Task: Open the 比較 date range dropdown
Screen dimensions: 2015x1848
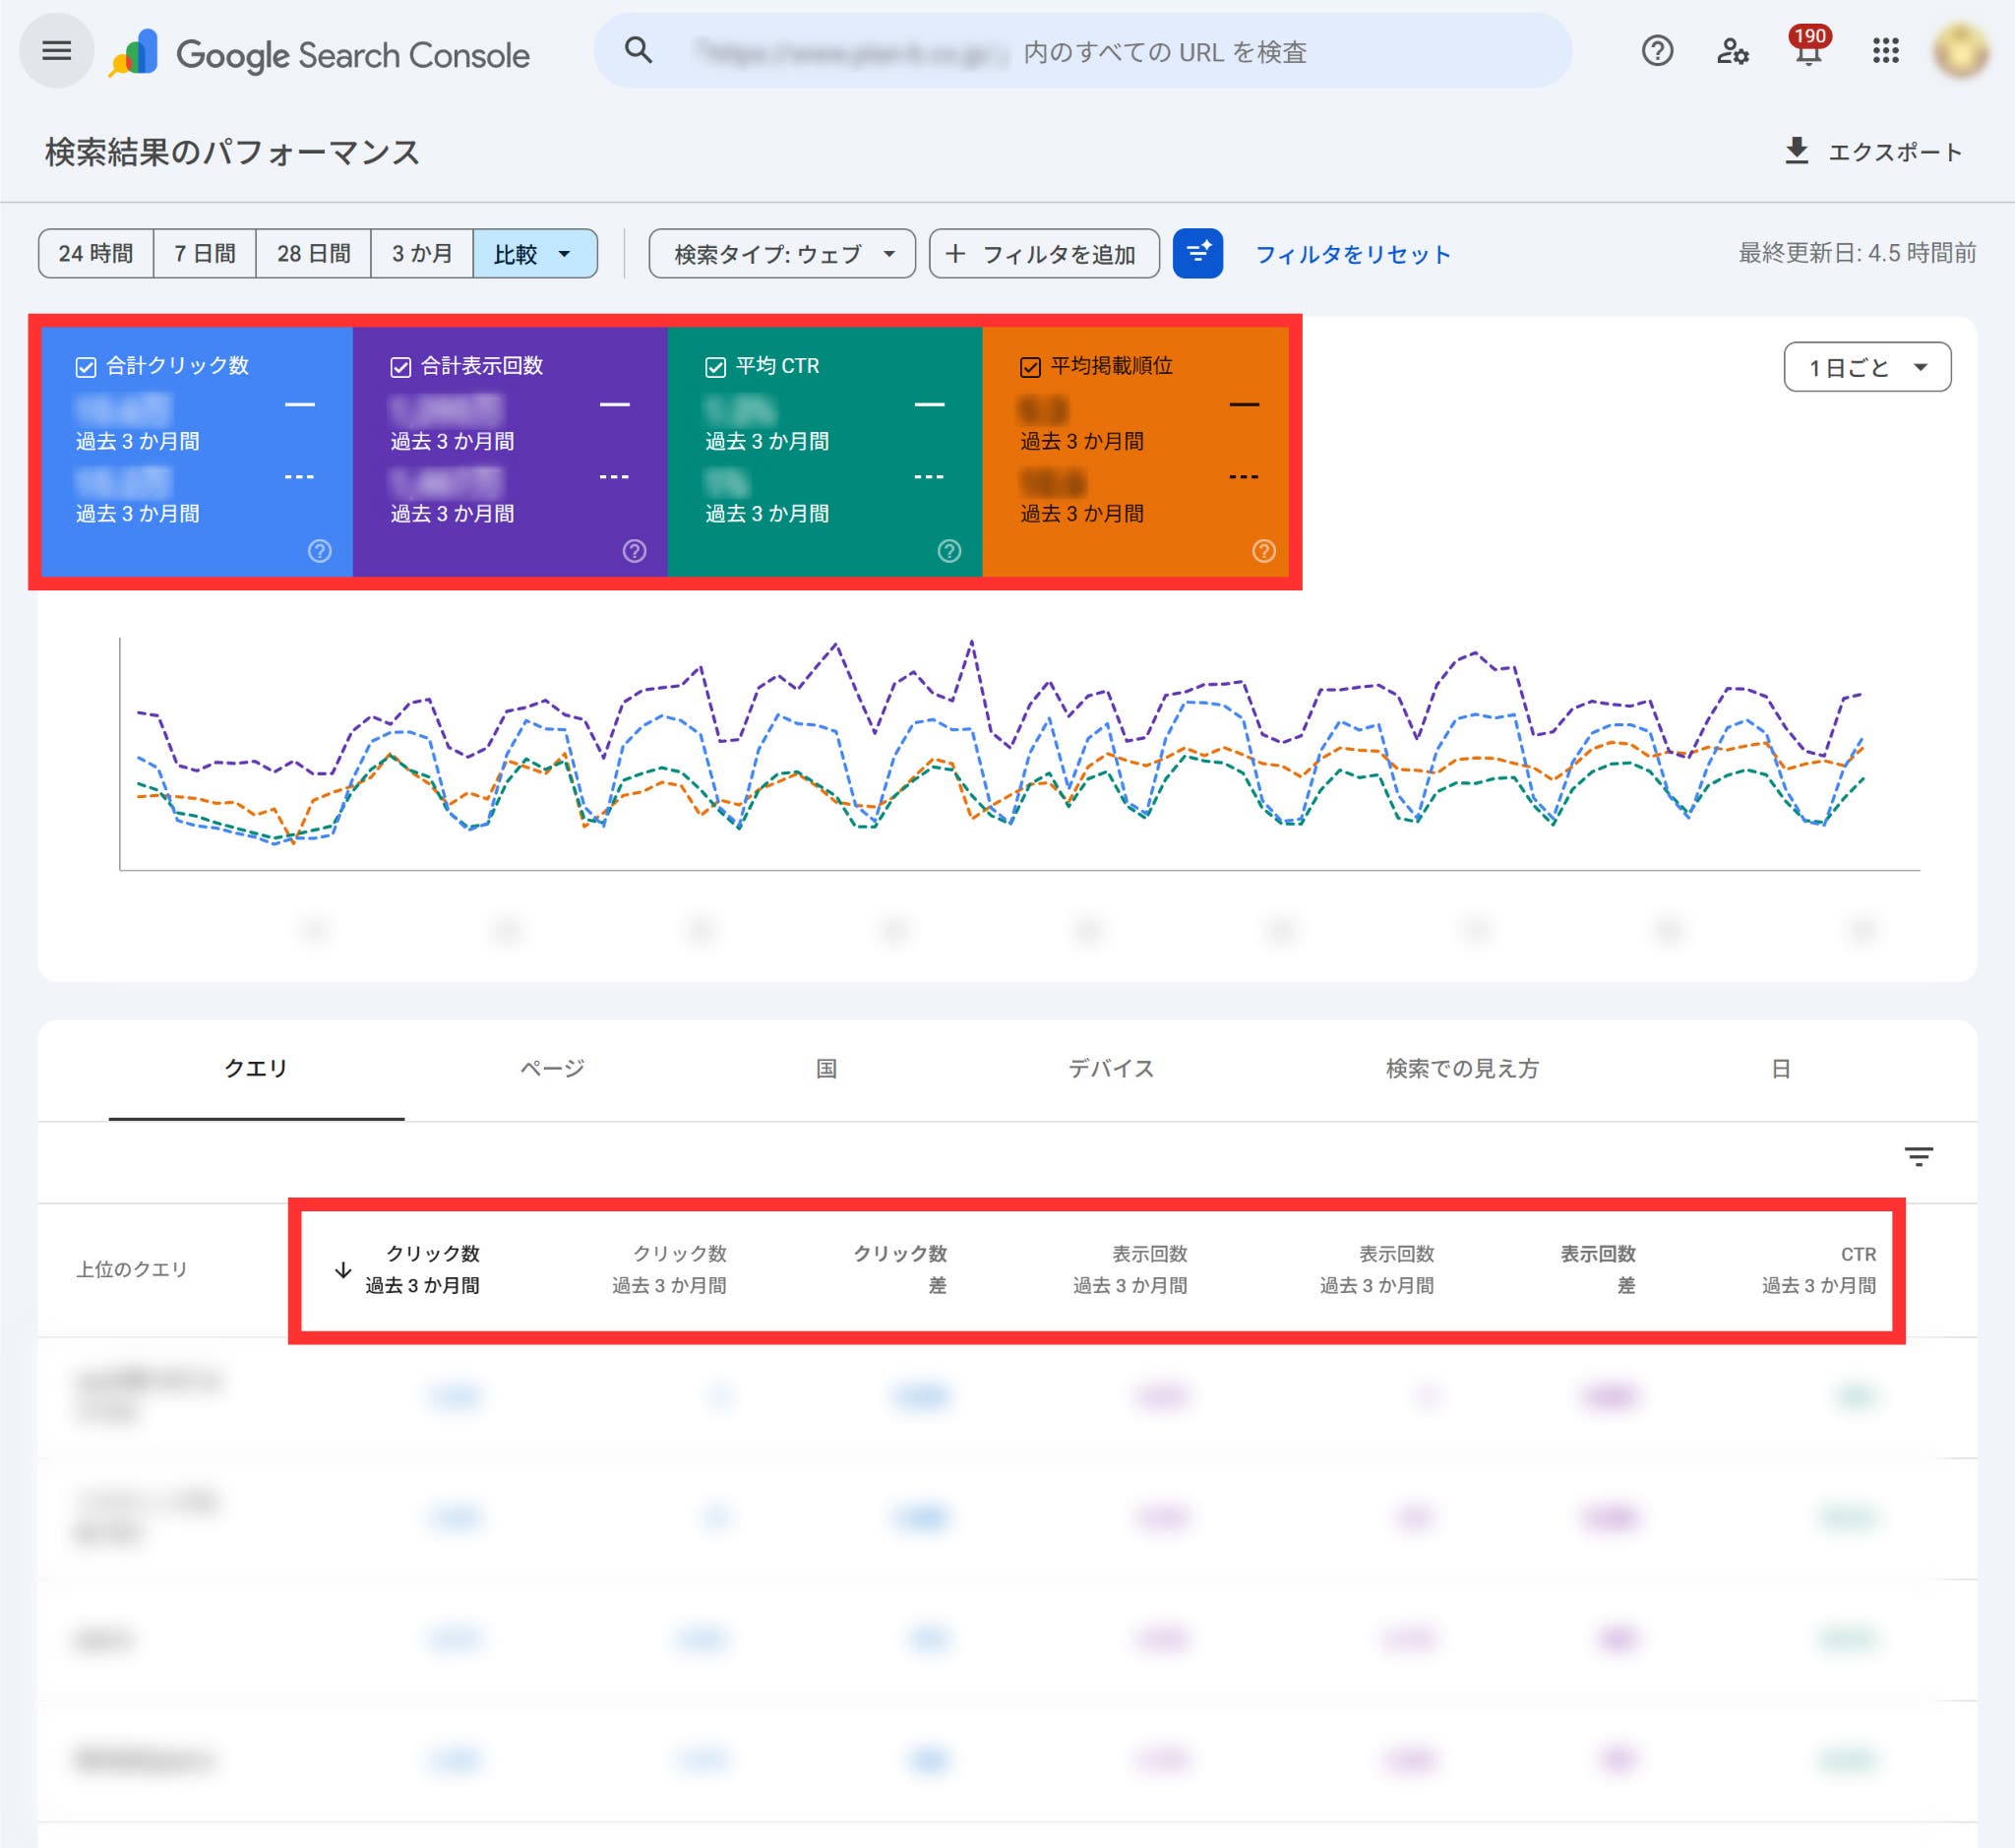Action: (x=535, y=253)
